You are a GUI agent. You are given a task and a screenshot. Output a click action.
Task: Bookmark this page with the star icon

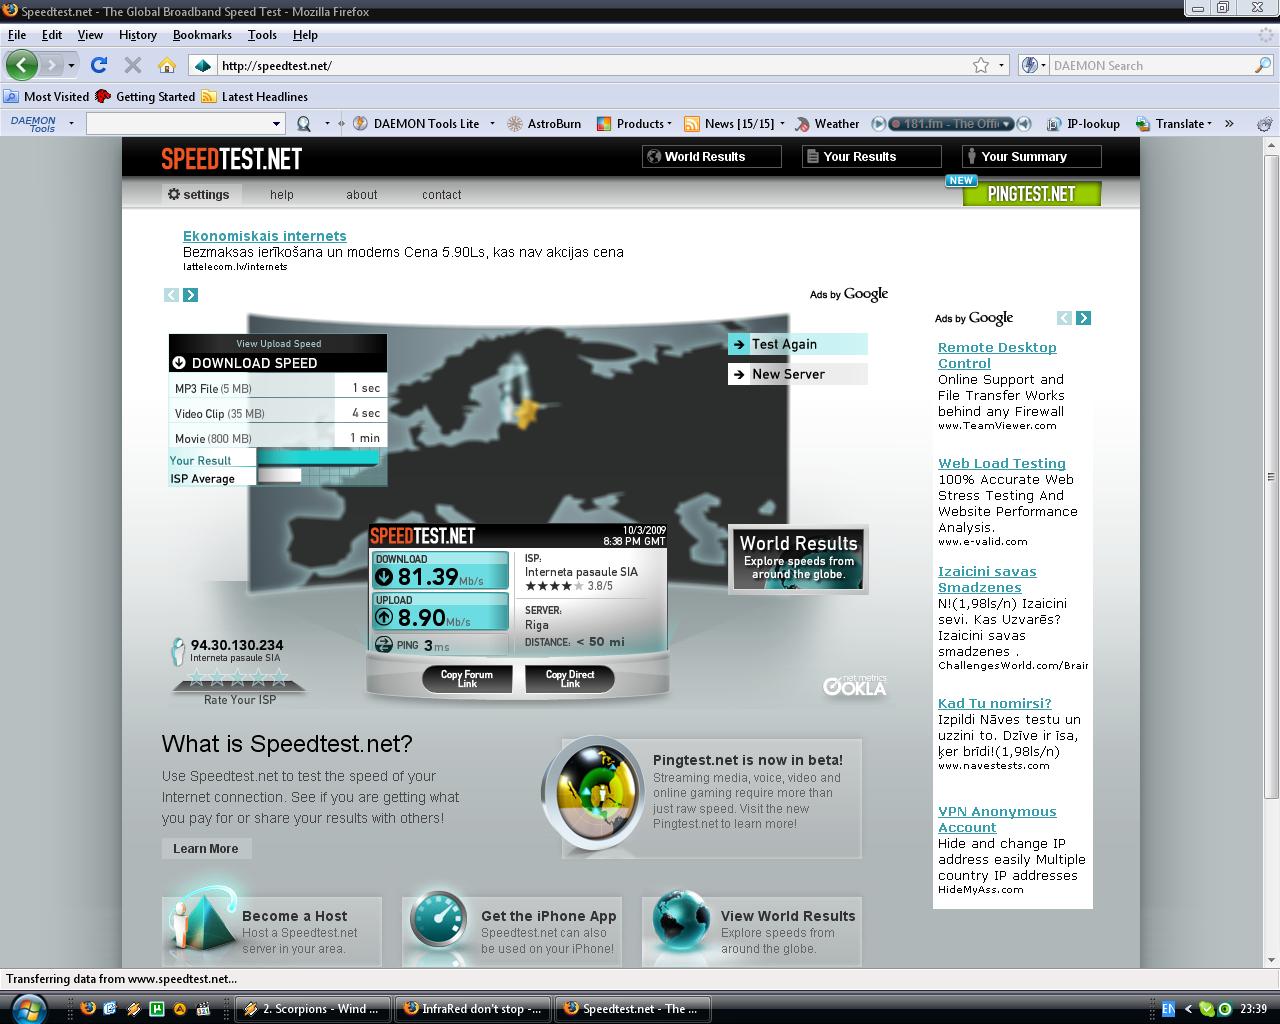tap(981, 65)
